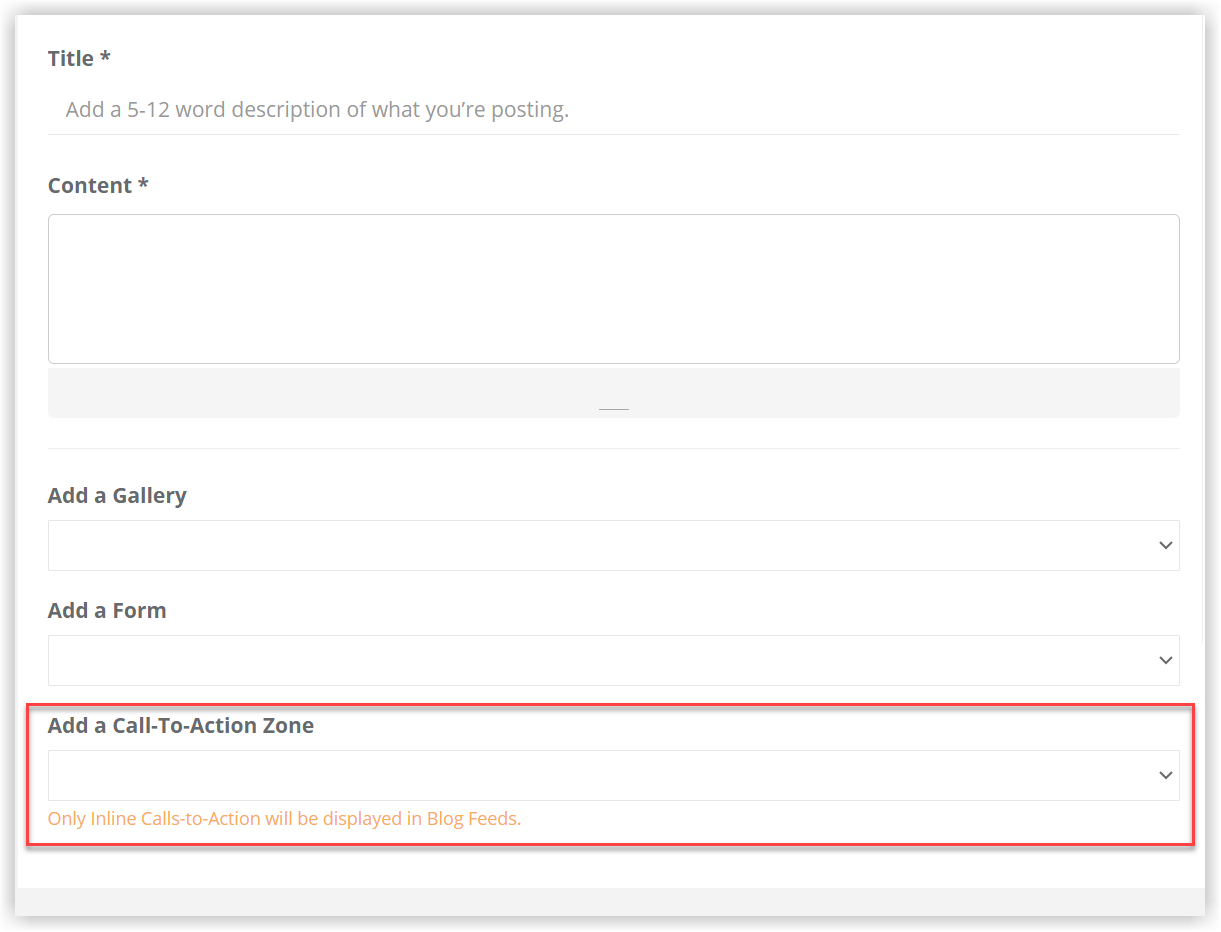Viewport: 1221px width, 932px height.
Task: Click the Add a Form label
Action: coord(107,611)
